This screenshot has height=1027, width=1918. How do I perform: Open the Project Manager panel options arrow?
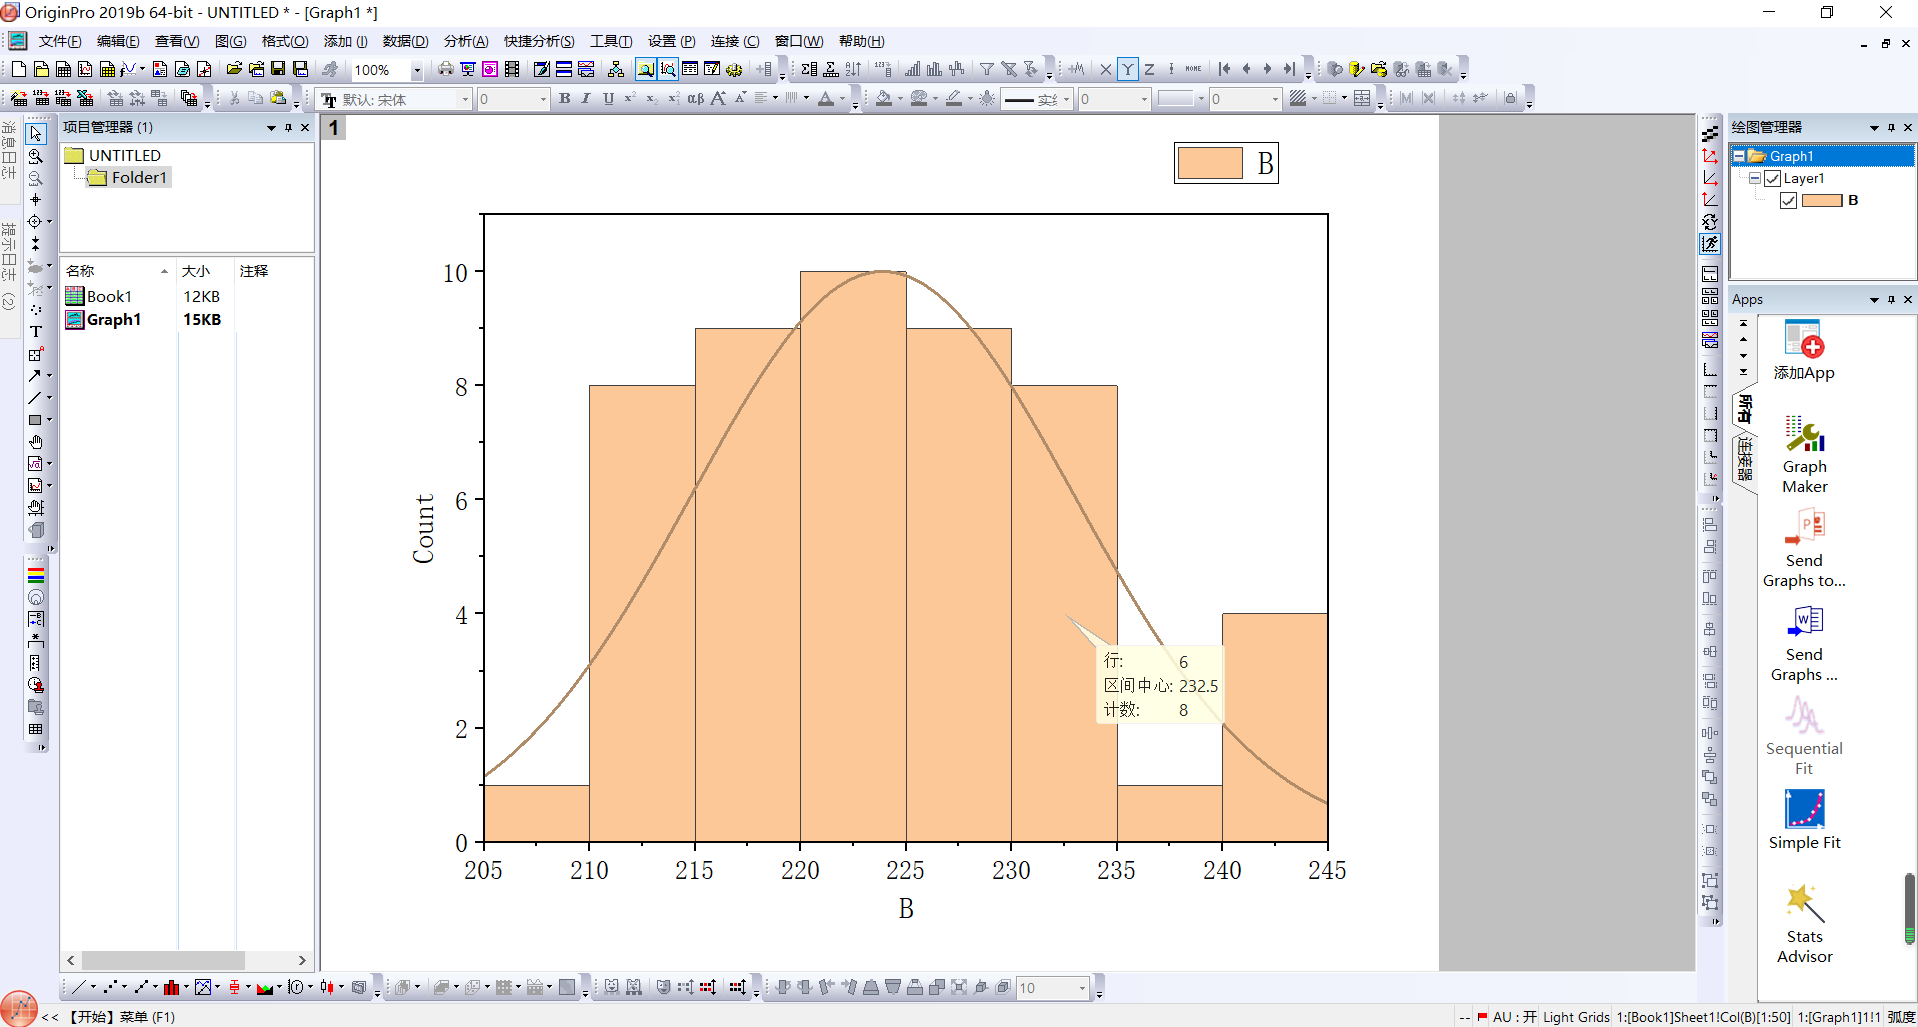pyautogui.click(x=270, y=128)
